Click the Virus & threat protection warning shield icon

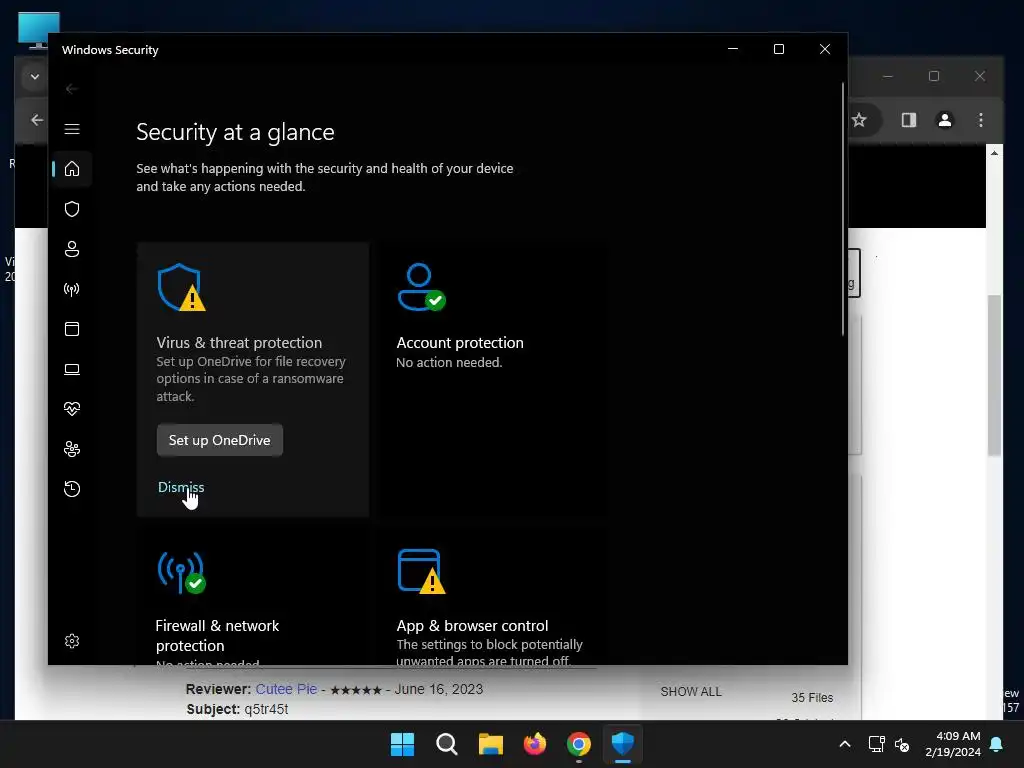coord(182,287)
